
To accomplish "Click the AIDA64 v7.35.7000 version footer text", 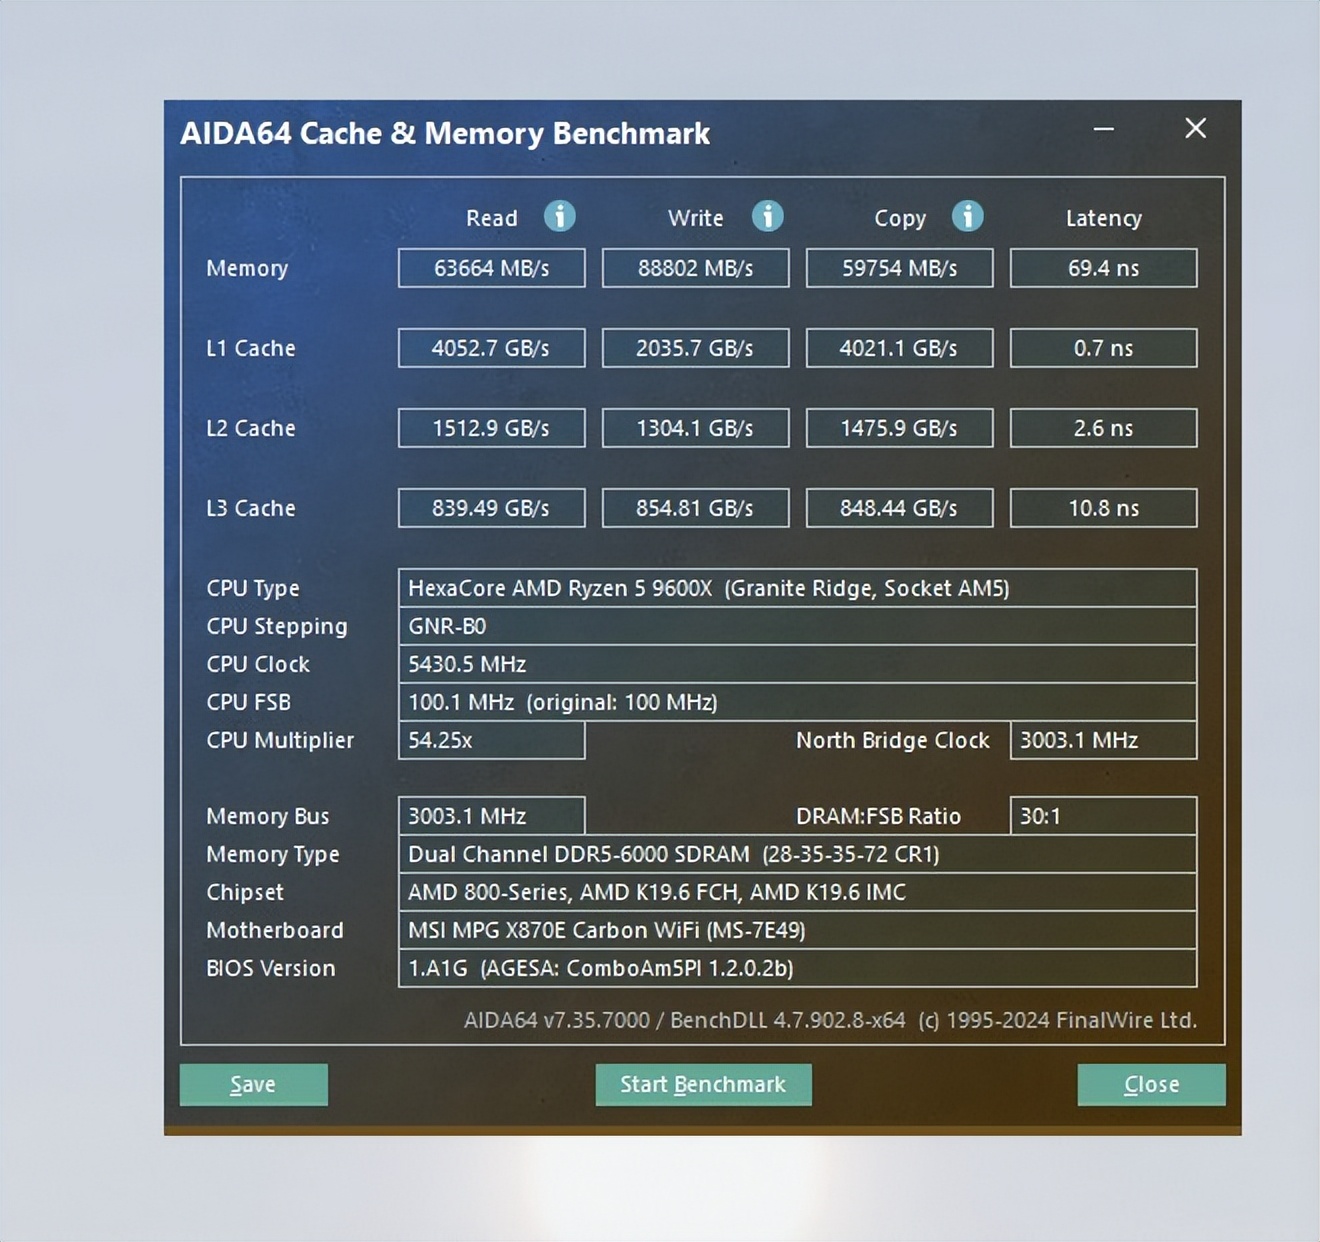I will point(830,1020).
